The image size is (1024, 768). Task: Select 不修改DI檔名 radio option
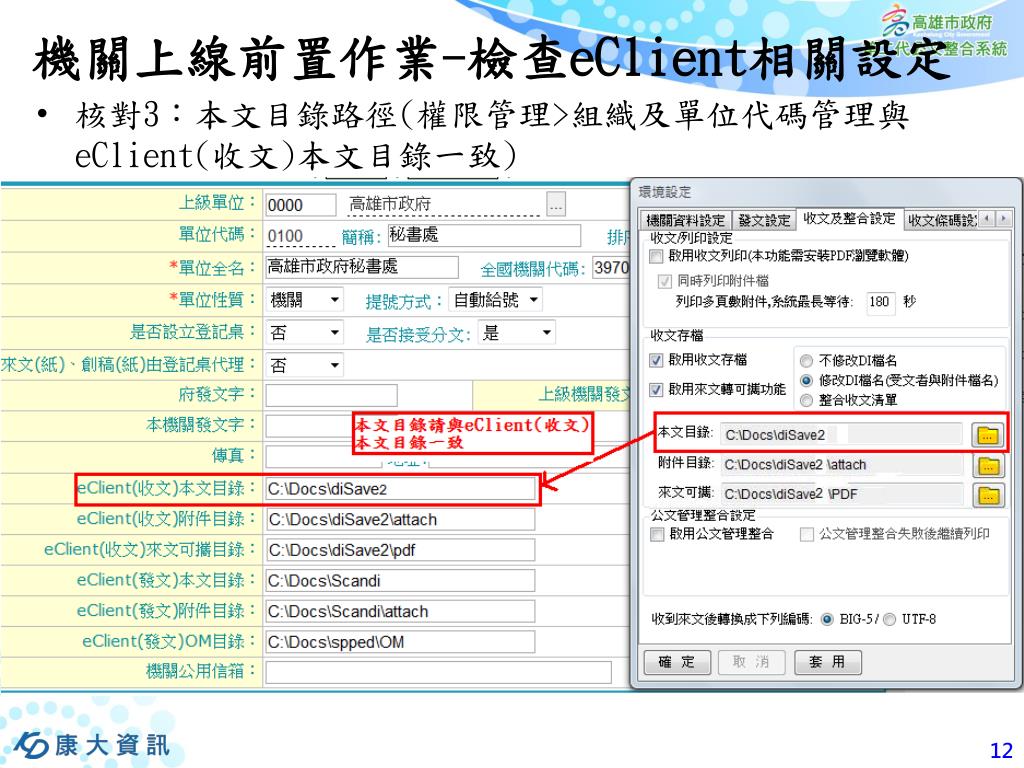tap(807, 360)
